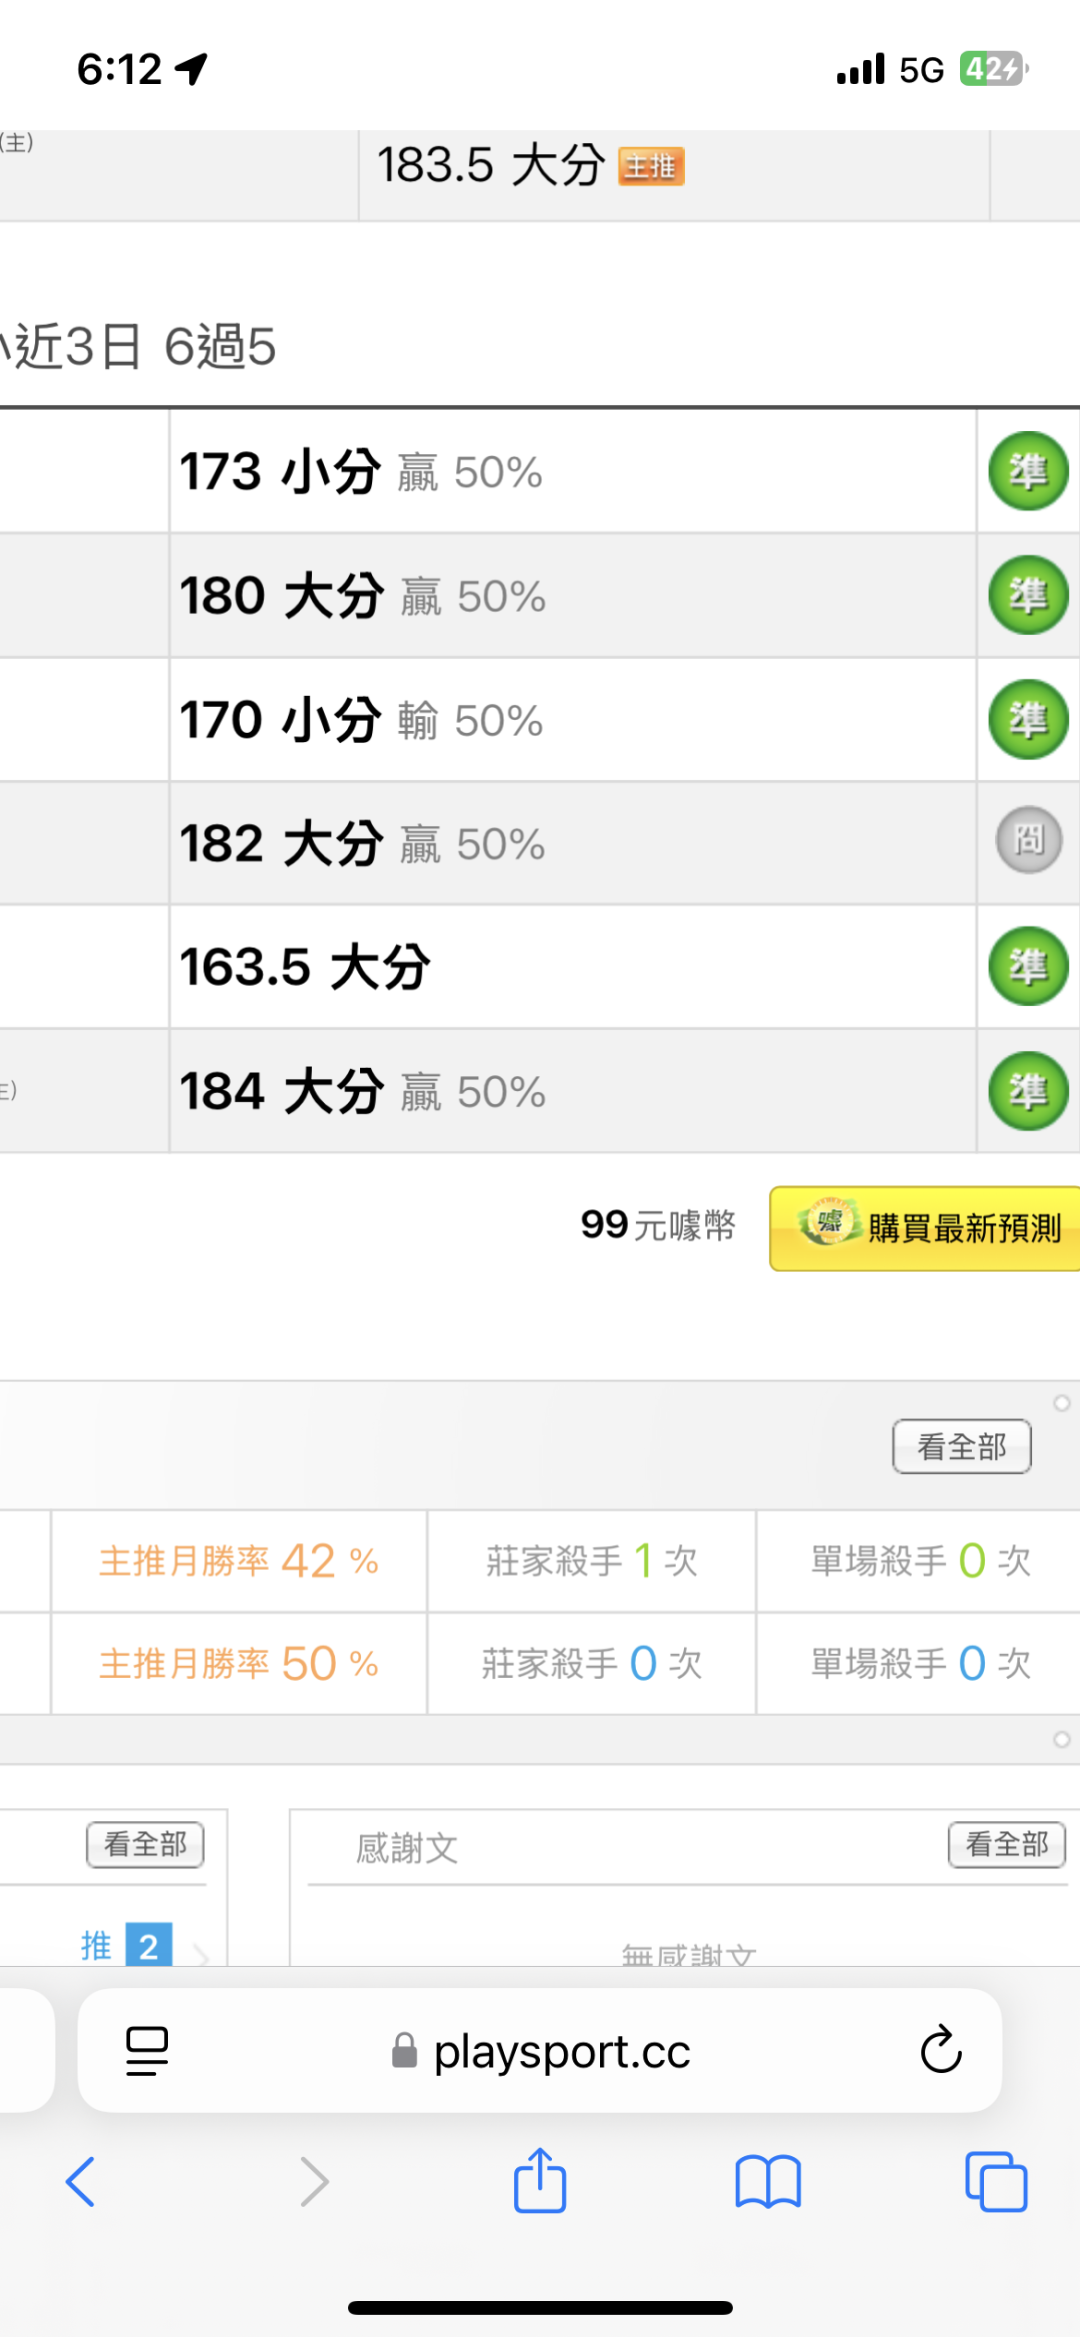Image resolution: width=1080 pixels, height=2337 pixels.
Task: Click 購買最新預測 yellow button
Action: (x=925, y=1228)
